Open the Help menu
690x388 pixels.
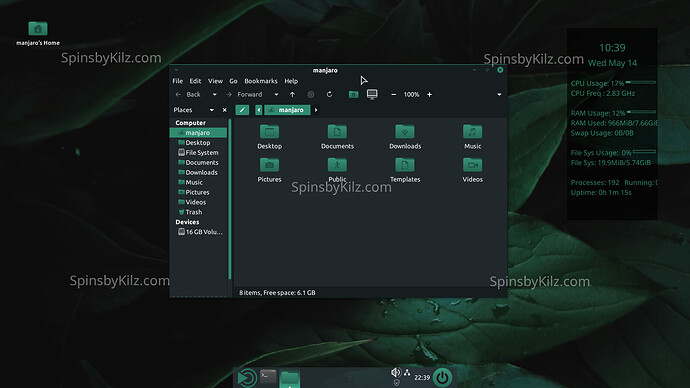pos(291,81)
